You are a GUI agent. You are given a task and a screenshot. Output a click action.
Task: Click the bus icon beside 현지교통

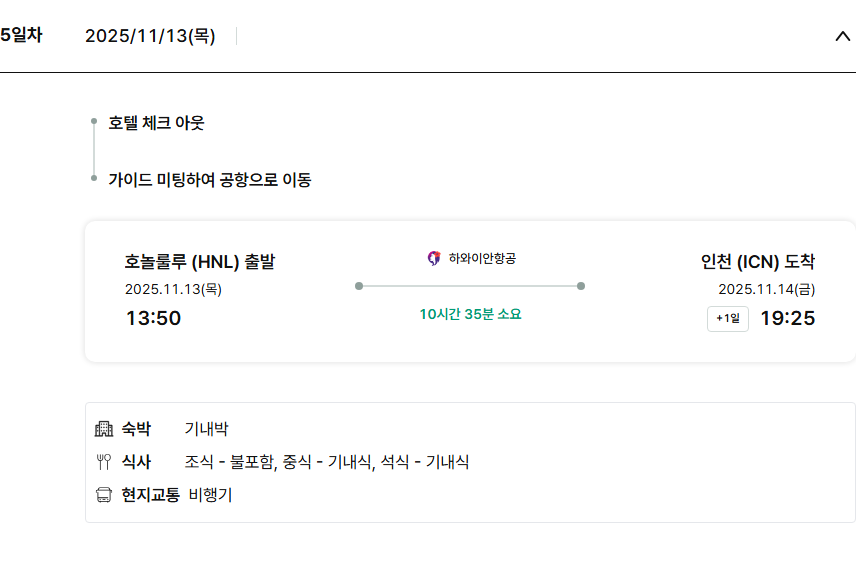click(x=104, y=495)
